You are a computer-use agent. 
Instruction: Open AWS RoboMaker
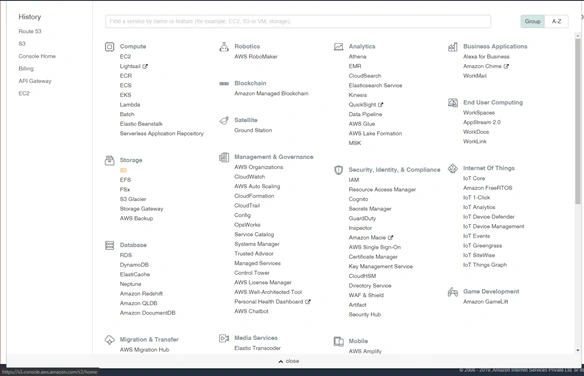pos(256,57)
